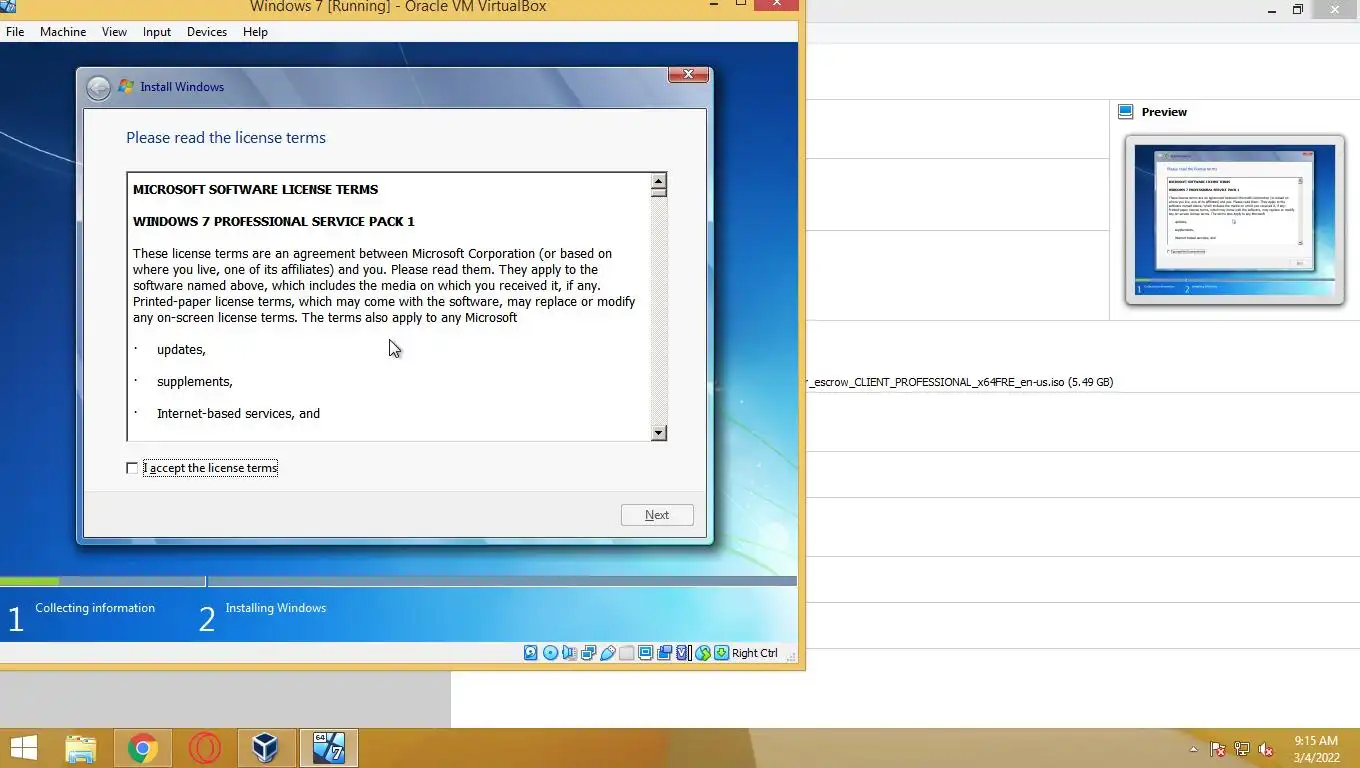This screenshot has width=1360, height=768.
Task: Click the recording status icon
Action: pyautogui.click(x=664, y=653)
